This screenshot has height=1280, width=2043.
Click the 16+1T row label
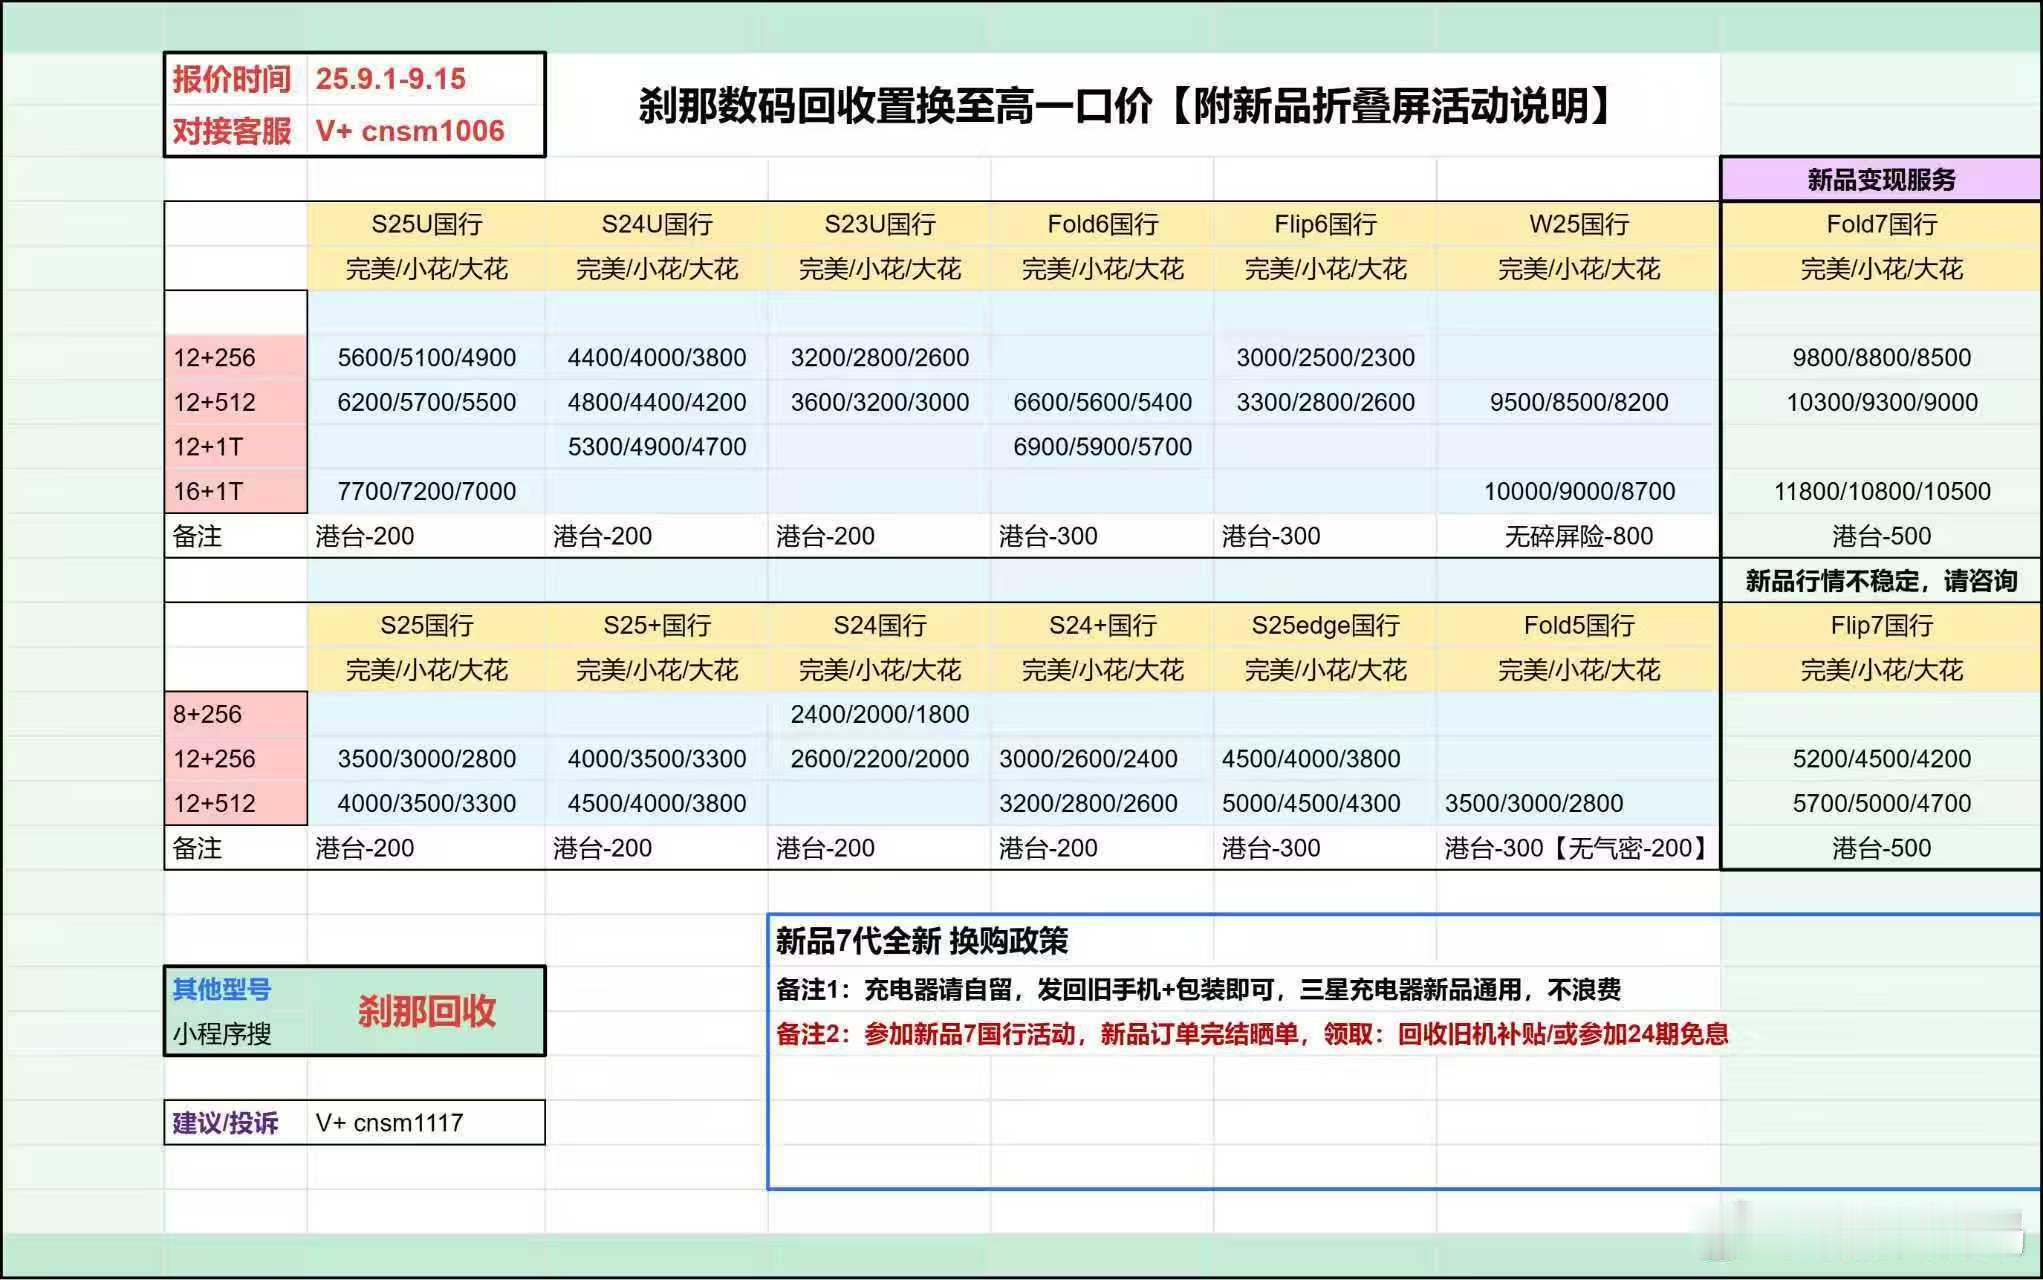click(x=236, y=491)
